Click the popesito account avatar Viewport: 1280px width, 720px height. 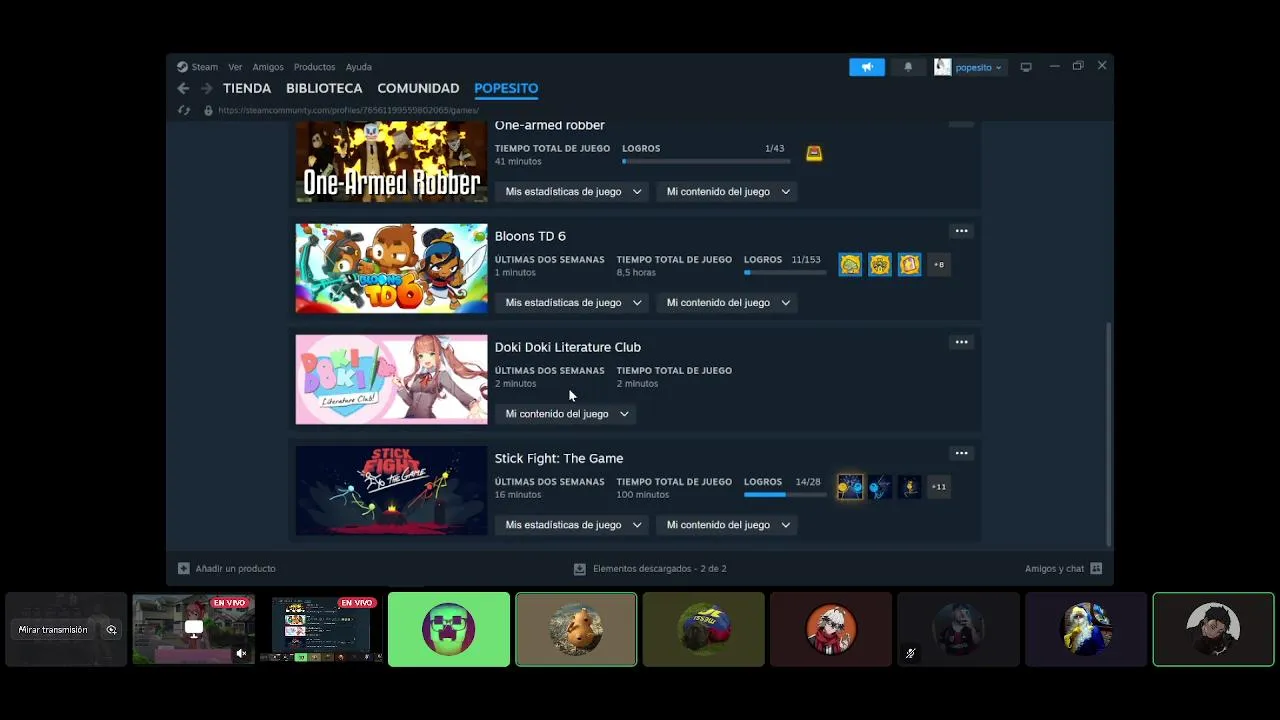point(942,67)
